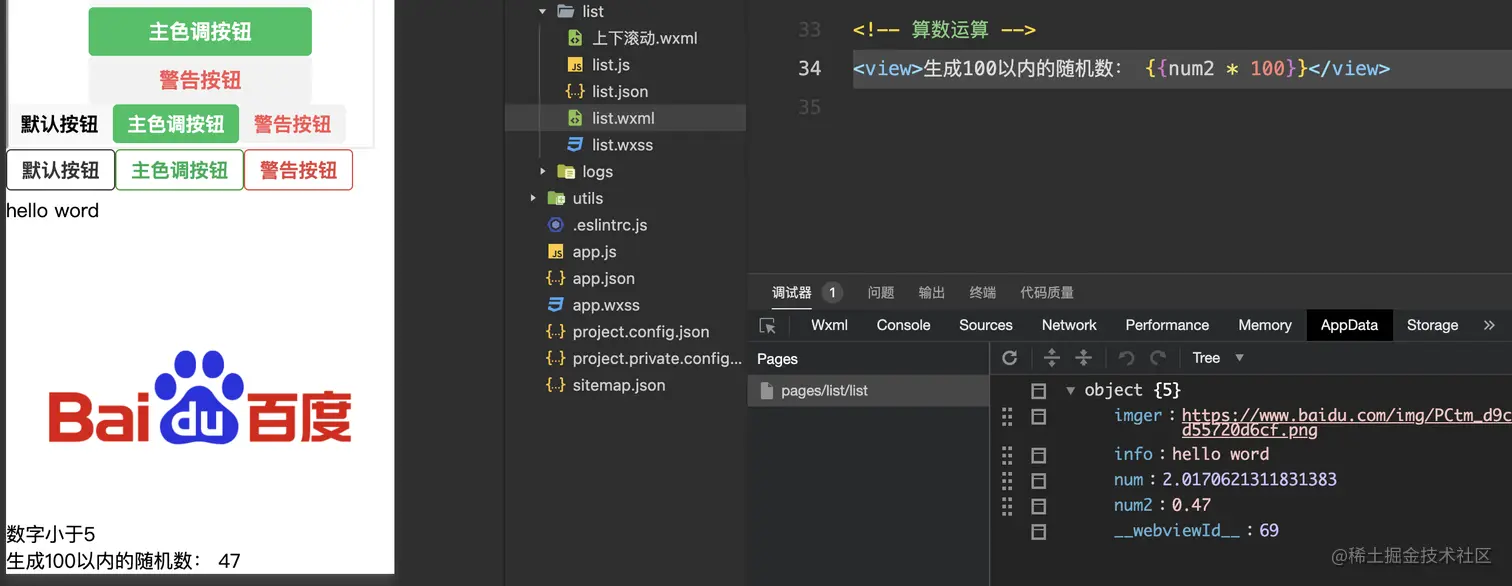The width and height of the screenshot is (1512, 586).
Task: Open the 终端 terminal panel tab
Action: tap(982, 292)
